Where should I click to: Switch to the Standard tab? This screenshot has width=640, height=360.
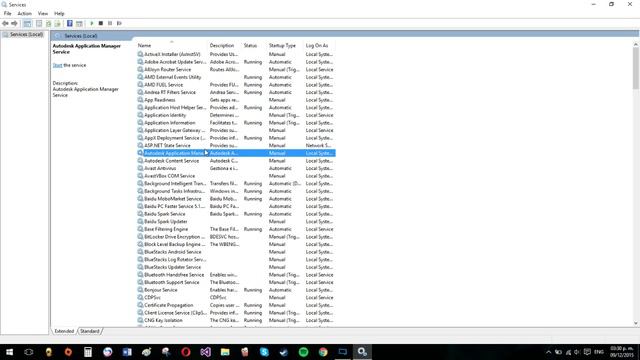coord(89,331)
